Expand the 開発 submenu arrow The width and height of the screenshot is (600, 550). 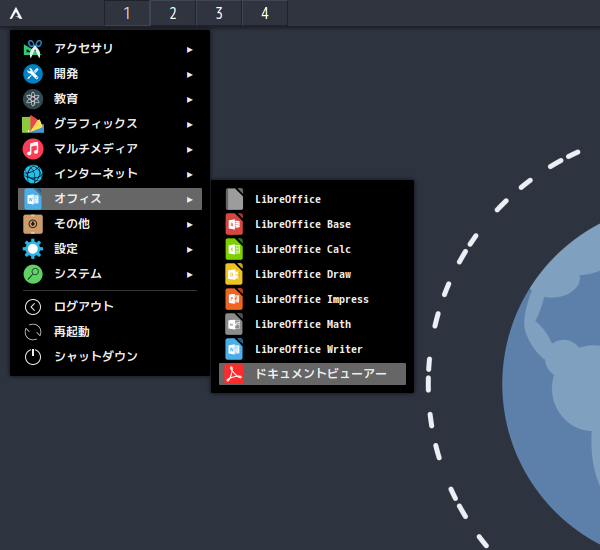click(189, 75)
